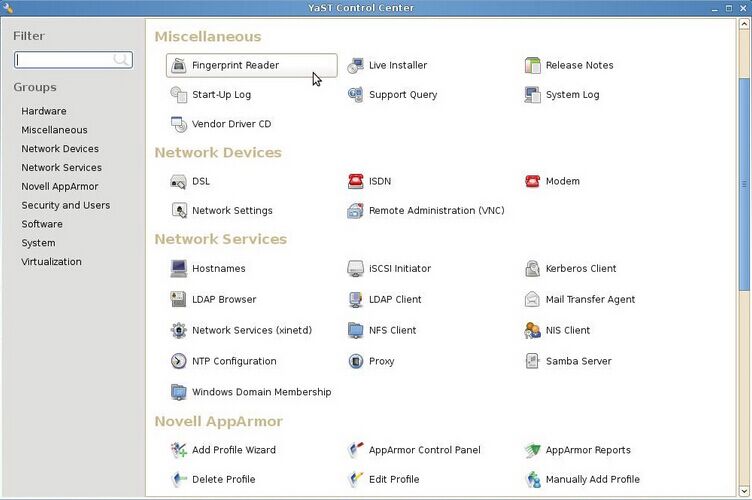Click the YaST icon in title bar

[8, 8]
